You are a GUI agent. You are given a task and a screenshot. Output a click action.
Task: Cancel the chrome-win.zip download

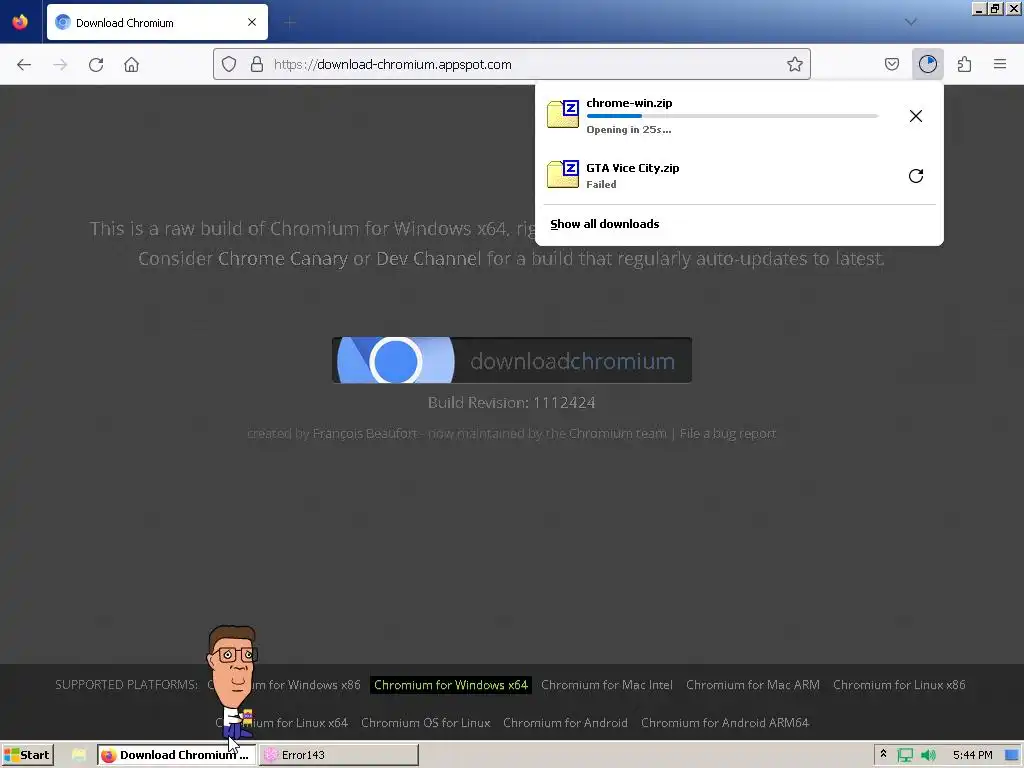click(x=916, y=116)
